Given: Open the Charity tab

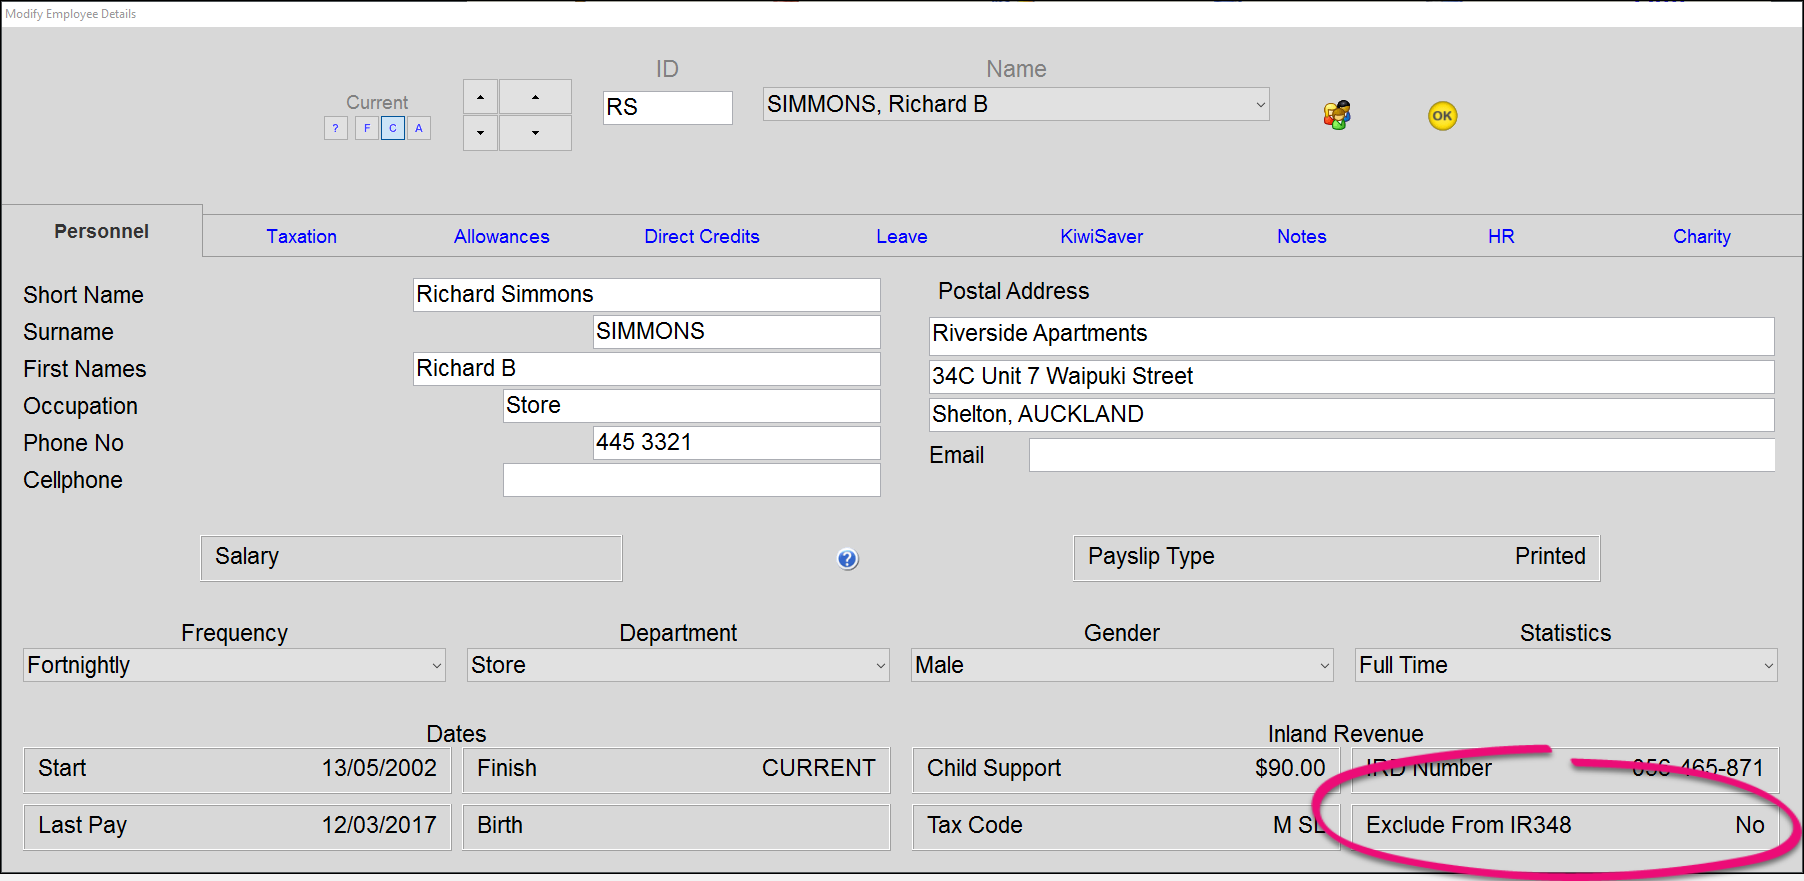Looking at the screenshot, I should (x=1702, y=236).
